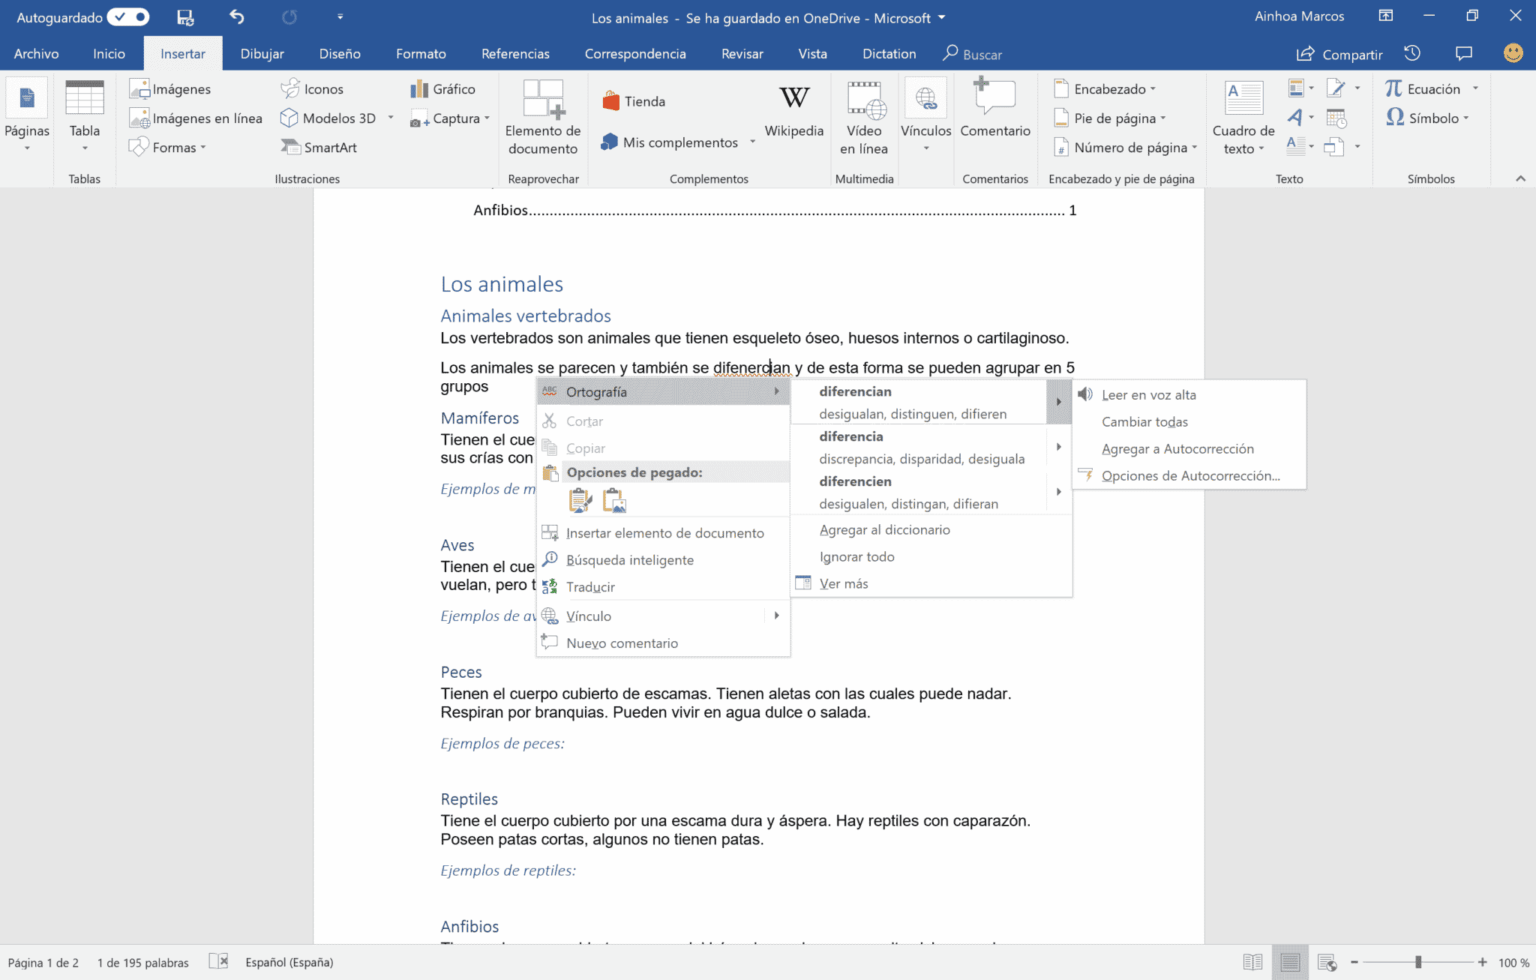Image resolution: width=1536 pixels, height=980 pixels.
Task: Click Imágenes en línea
Action: [196, 118]
